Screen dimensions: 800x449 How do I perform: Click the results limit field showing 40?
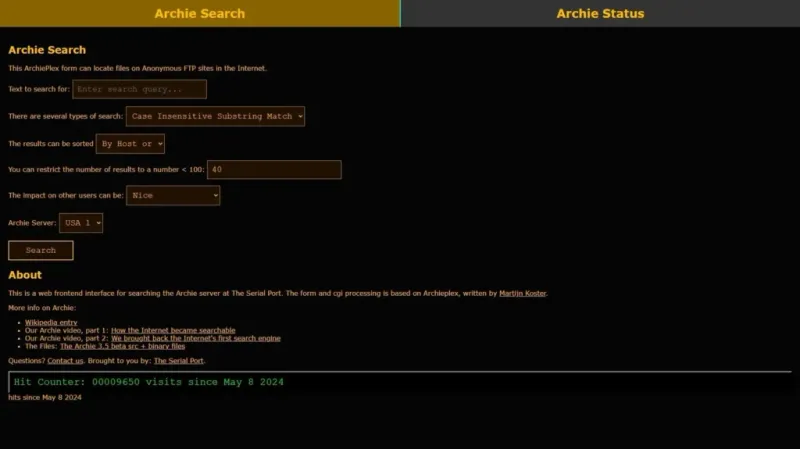(274, 169)
